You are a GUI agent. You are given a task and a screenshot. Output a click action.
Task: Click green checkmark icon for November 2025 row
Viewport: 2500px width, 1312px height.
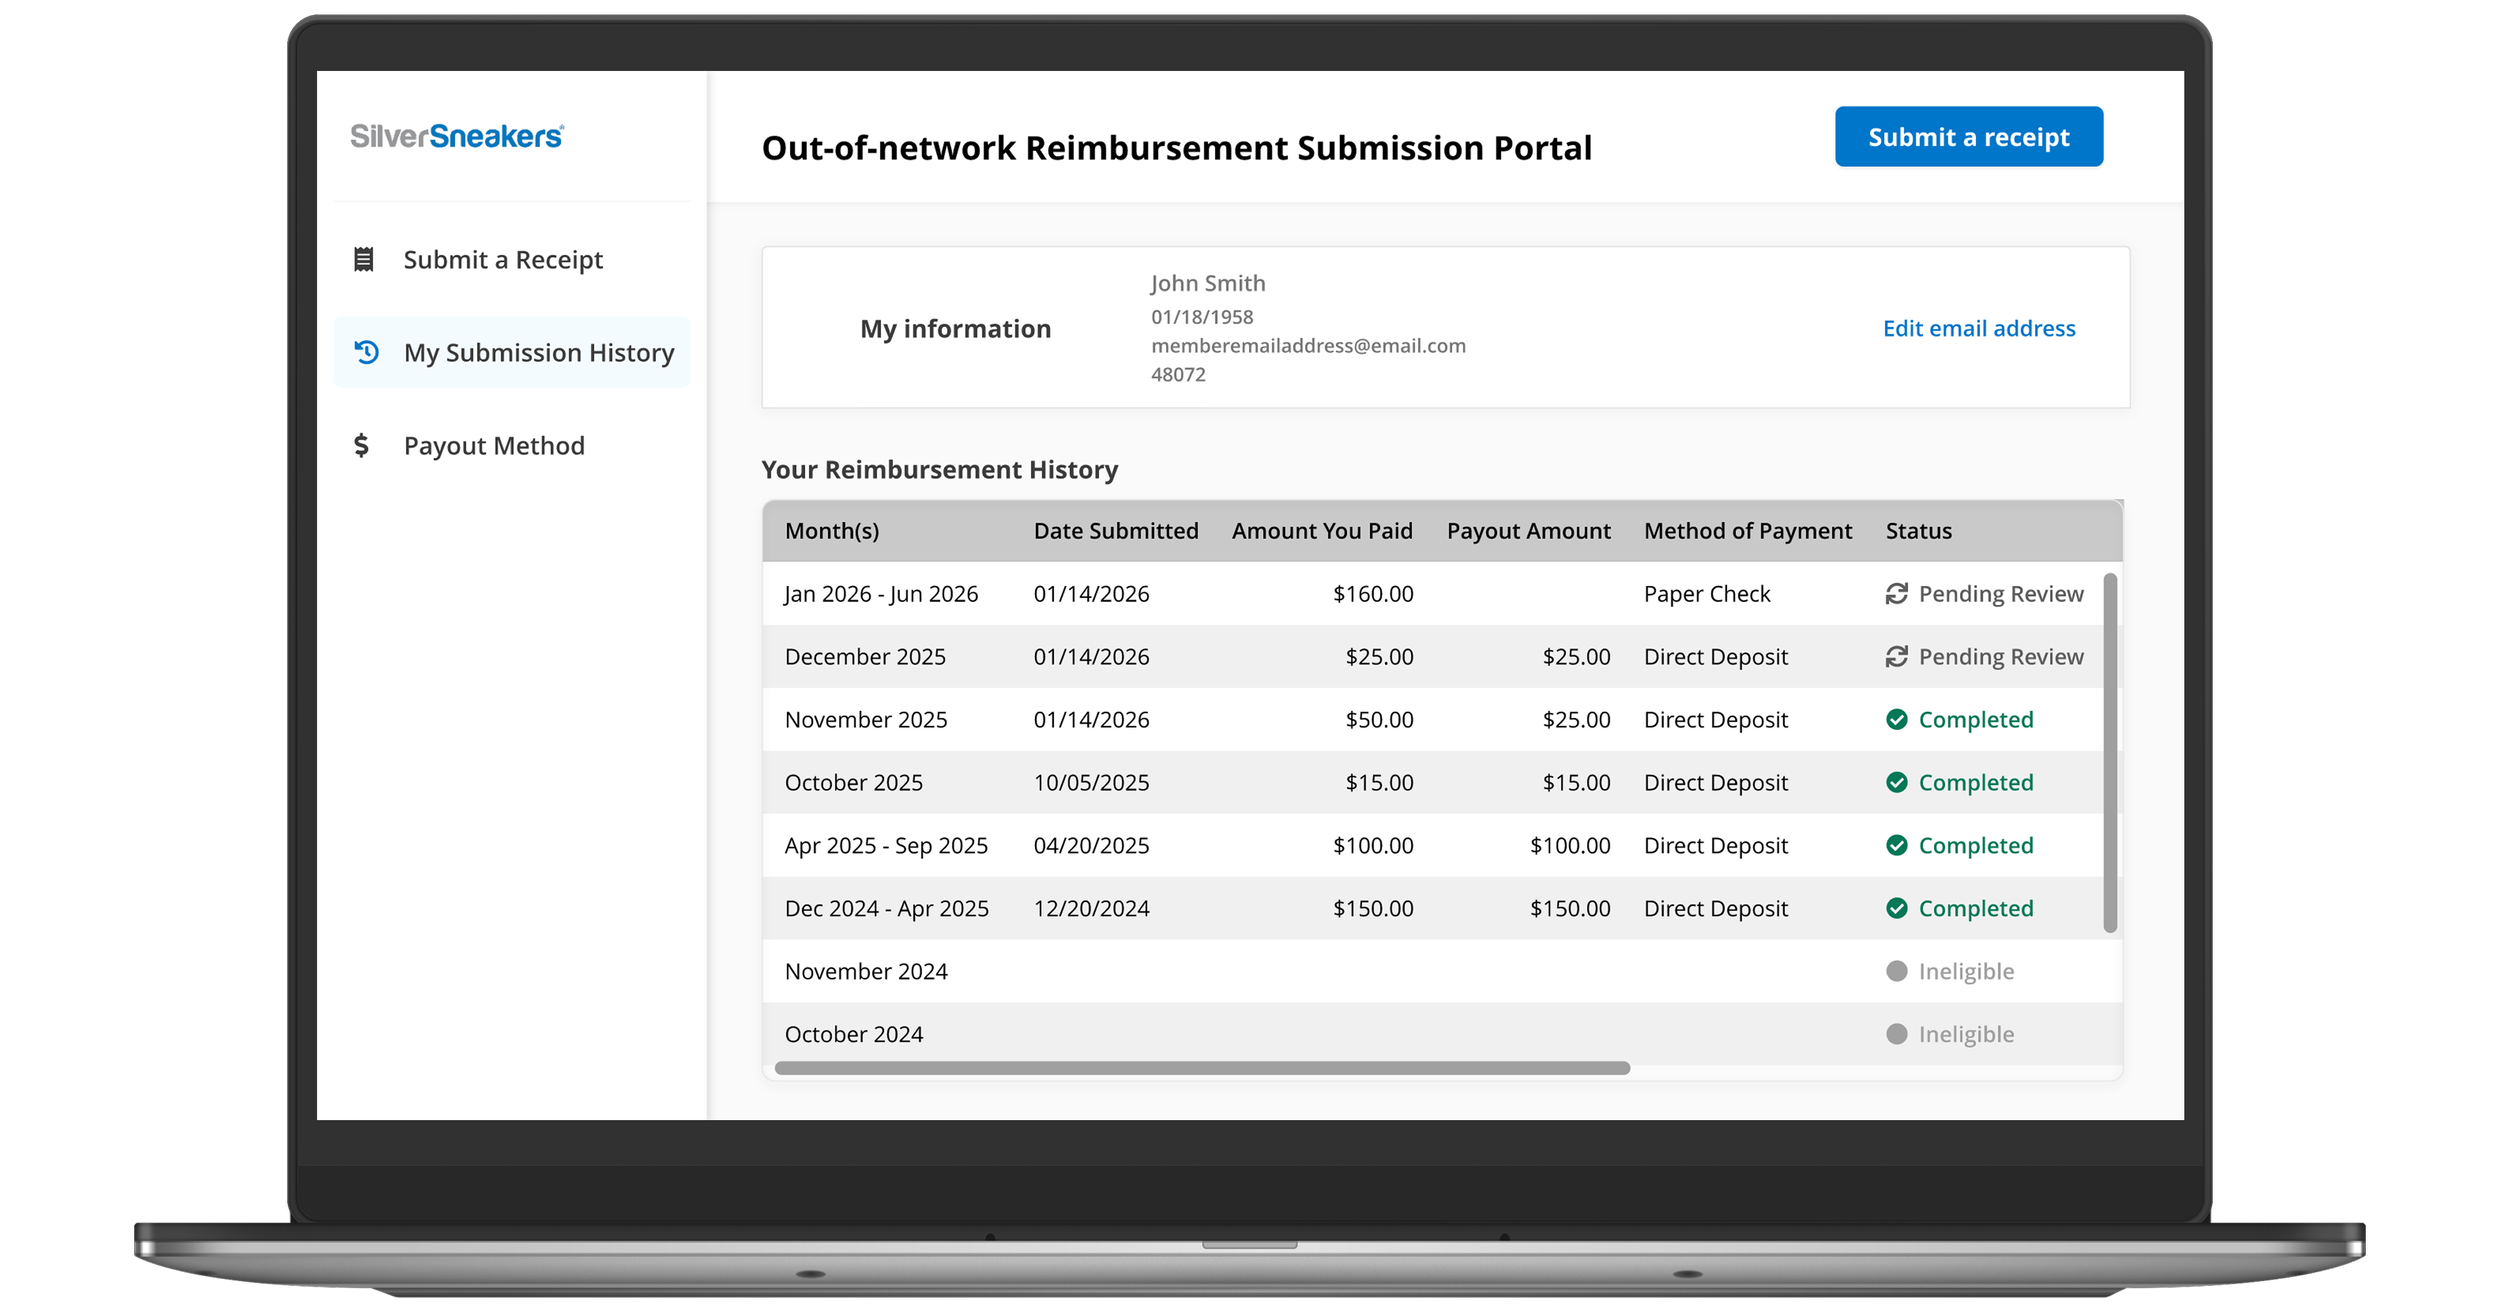pos(1896,720)
